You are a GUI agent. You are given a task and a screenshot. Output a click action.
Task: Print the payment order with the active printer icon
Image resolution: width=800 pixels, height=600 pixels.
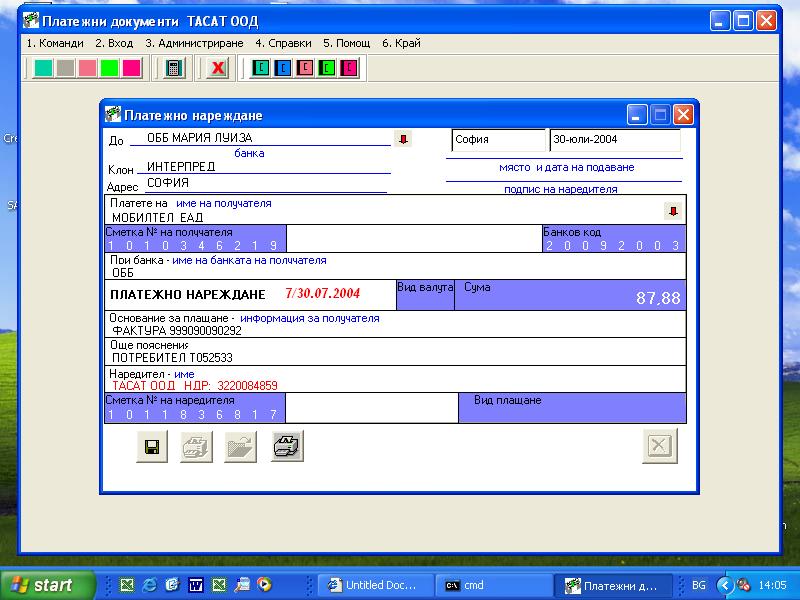point(287,446)
